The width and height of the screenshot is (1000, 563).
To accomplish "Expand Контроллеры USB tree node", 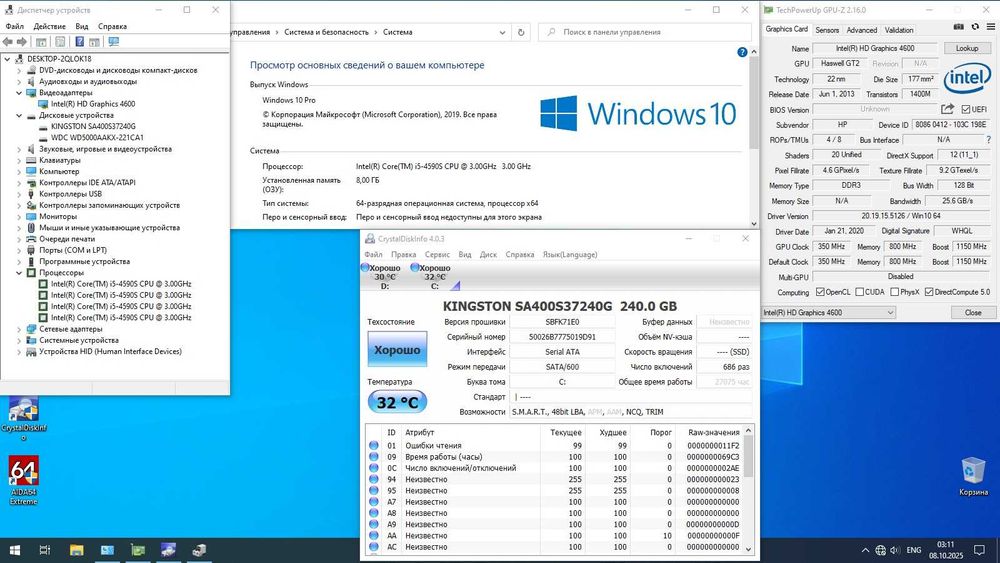I will [19, 194].
